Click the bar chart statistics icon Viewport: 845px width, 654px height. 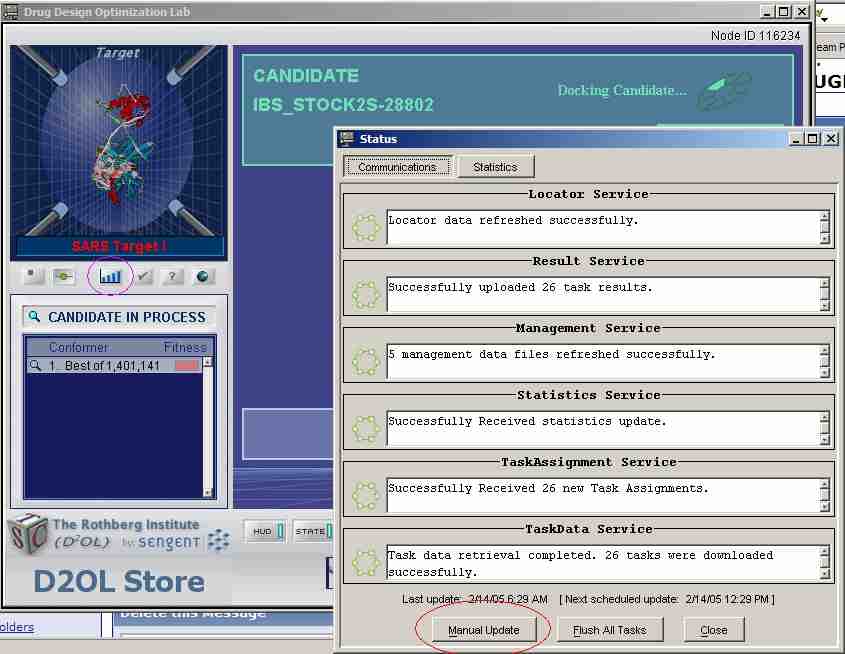110,277
